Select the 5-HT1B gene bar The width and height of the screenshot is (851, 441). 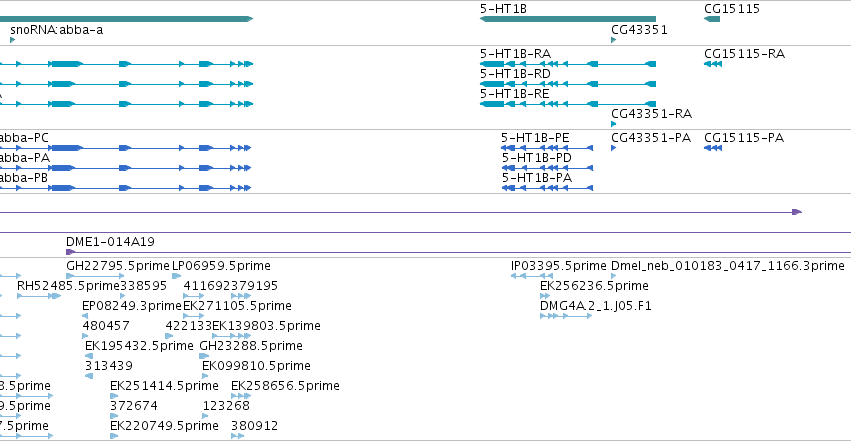[x=568, y=19]
